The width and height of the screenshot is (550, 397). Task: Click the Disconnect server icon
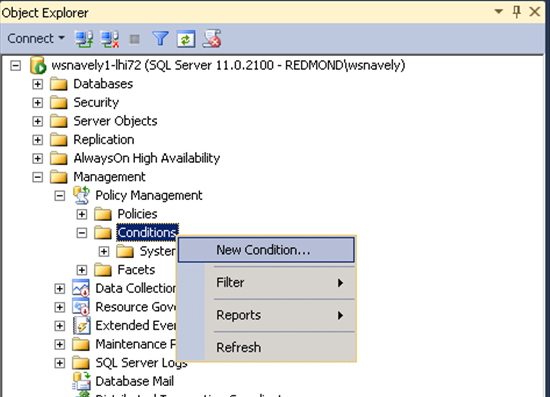coord(110,38)
